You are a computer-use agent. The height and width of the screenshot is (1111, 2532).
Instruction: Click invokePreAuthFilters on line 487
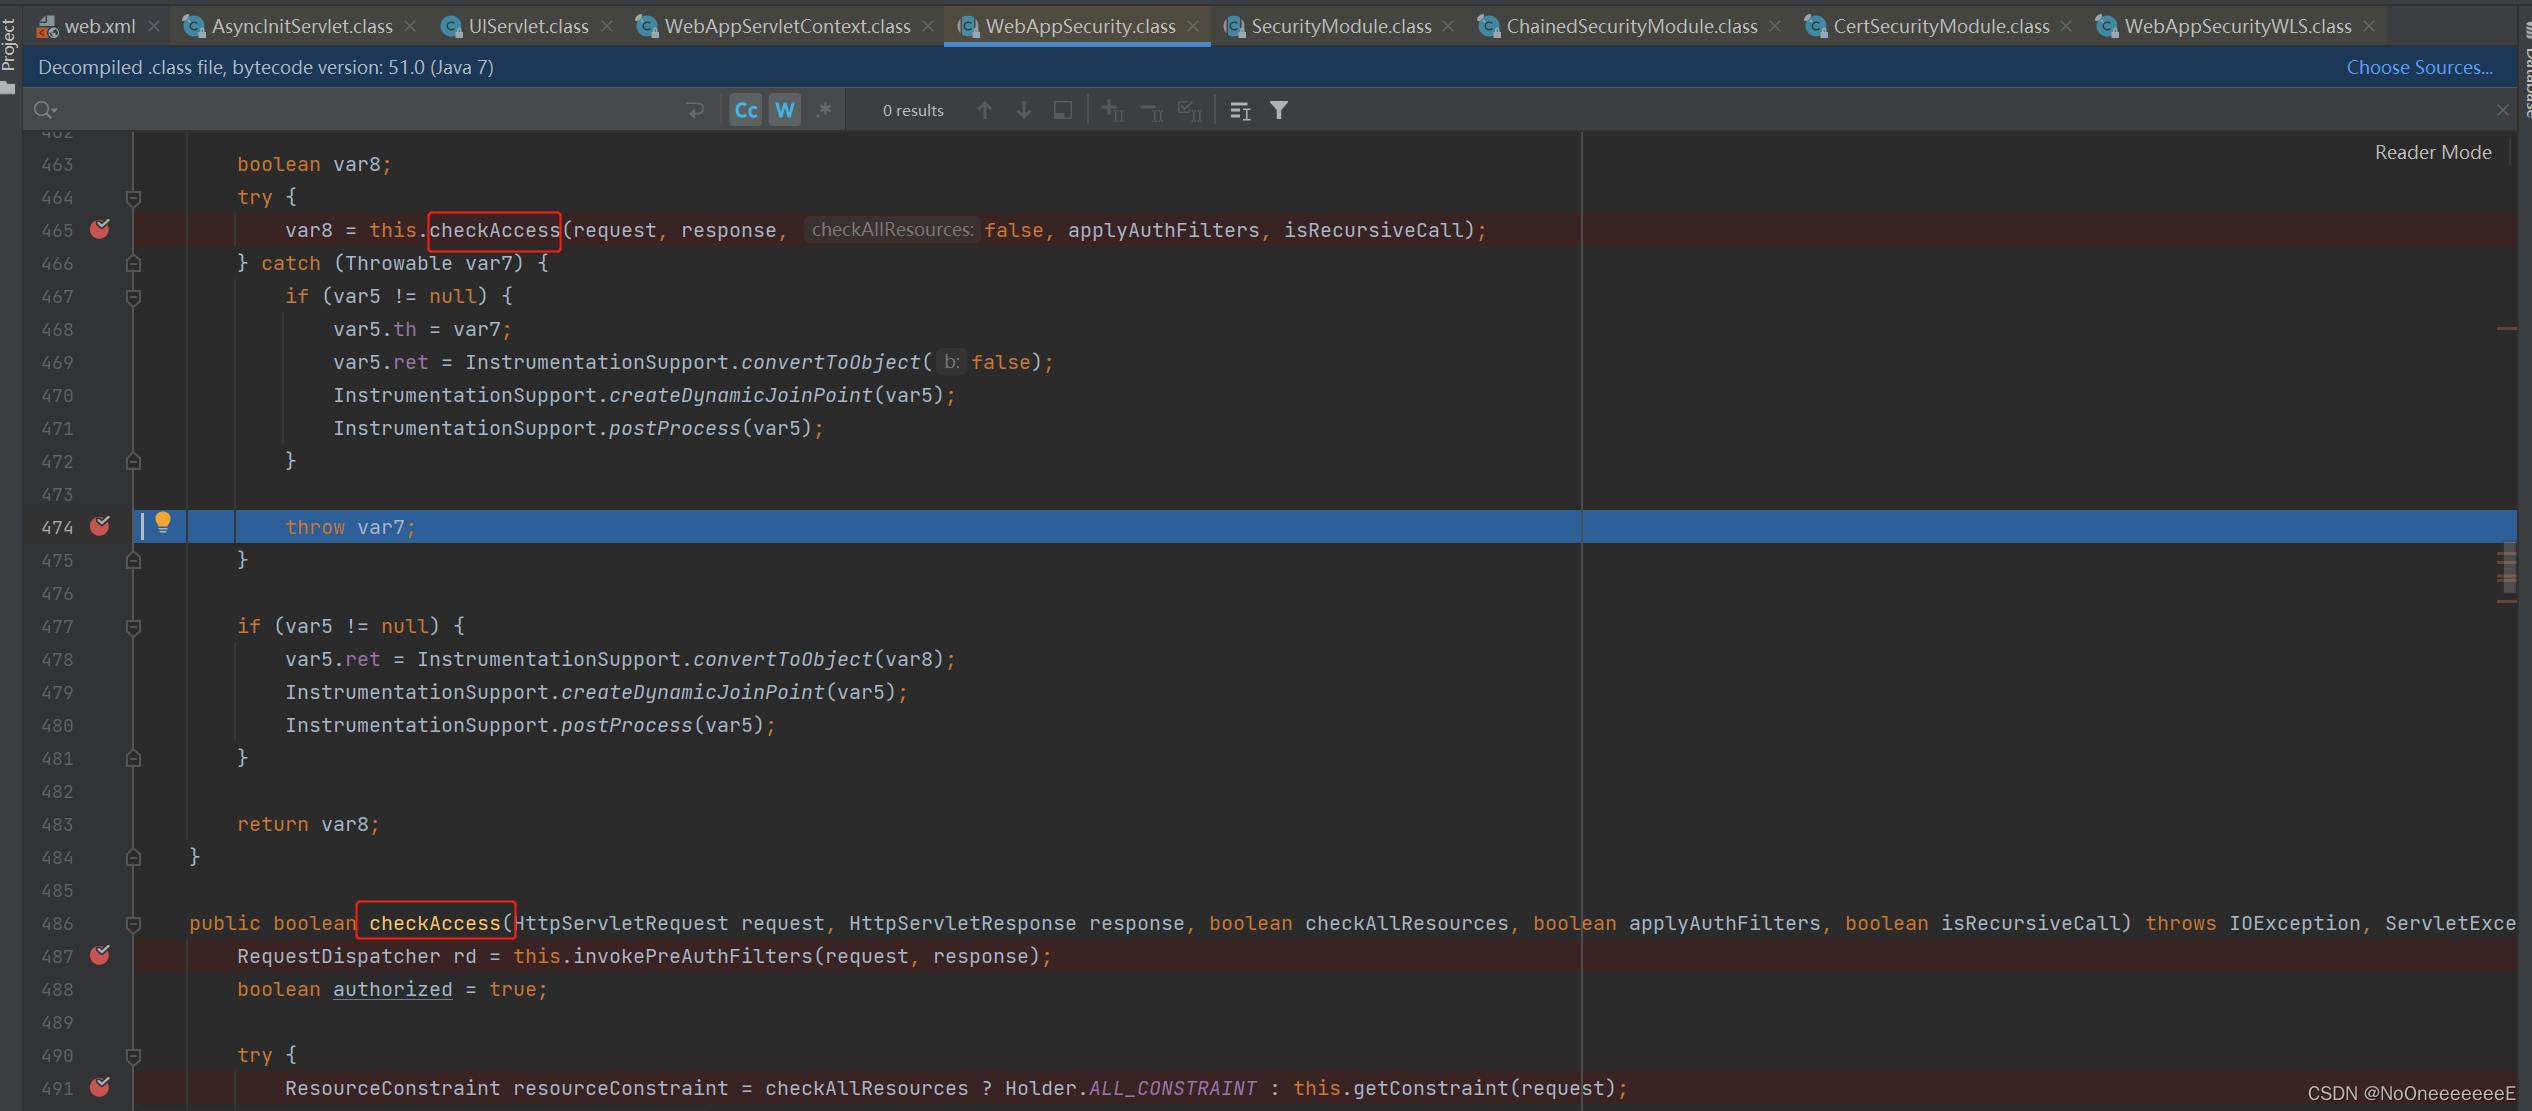coord(692,956)
